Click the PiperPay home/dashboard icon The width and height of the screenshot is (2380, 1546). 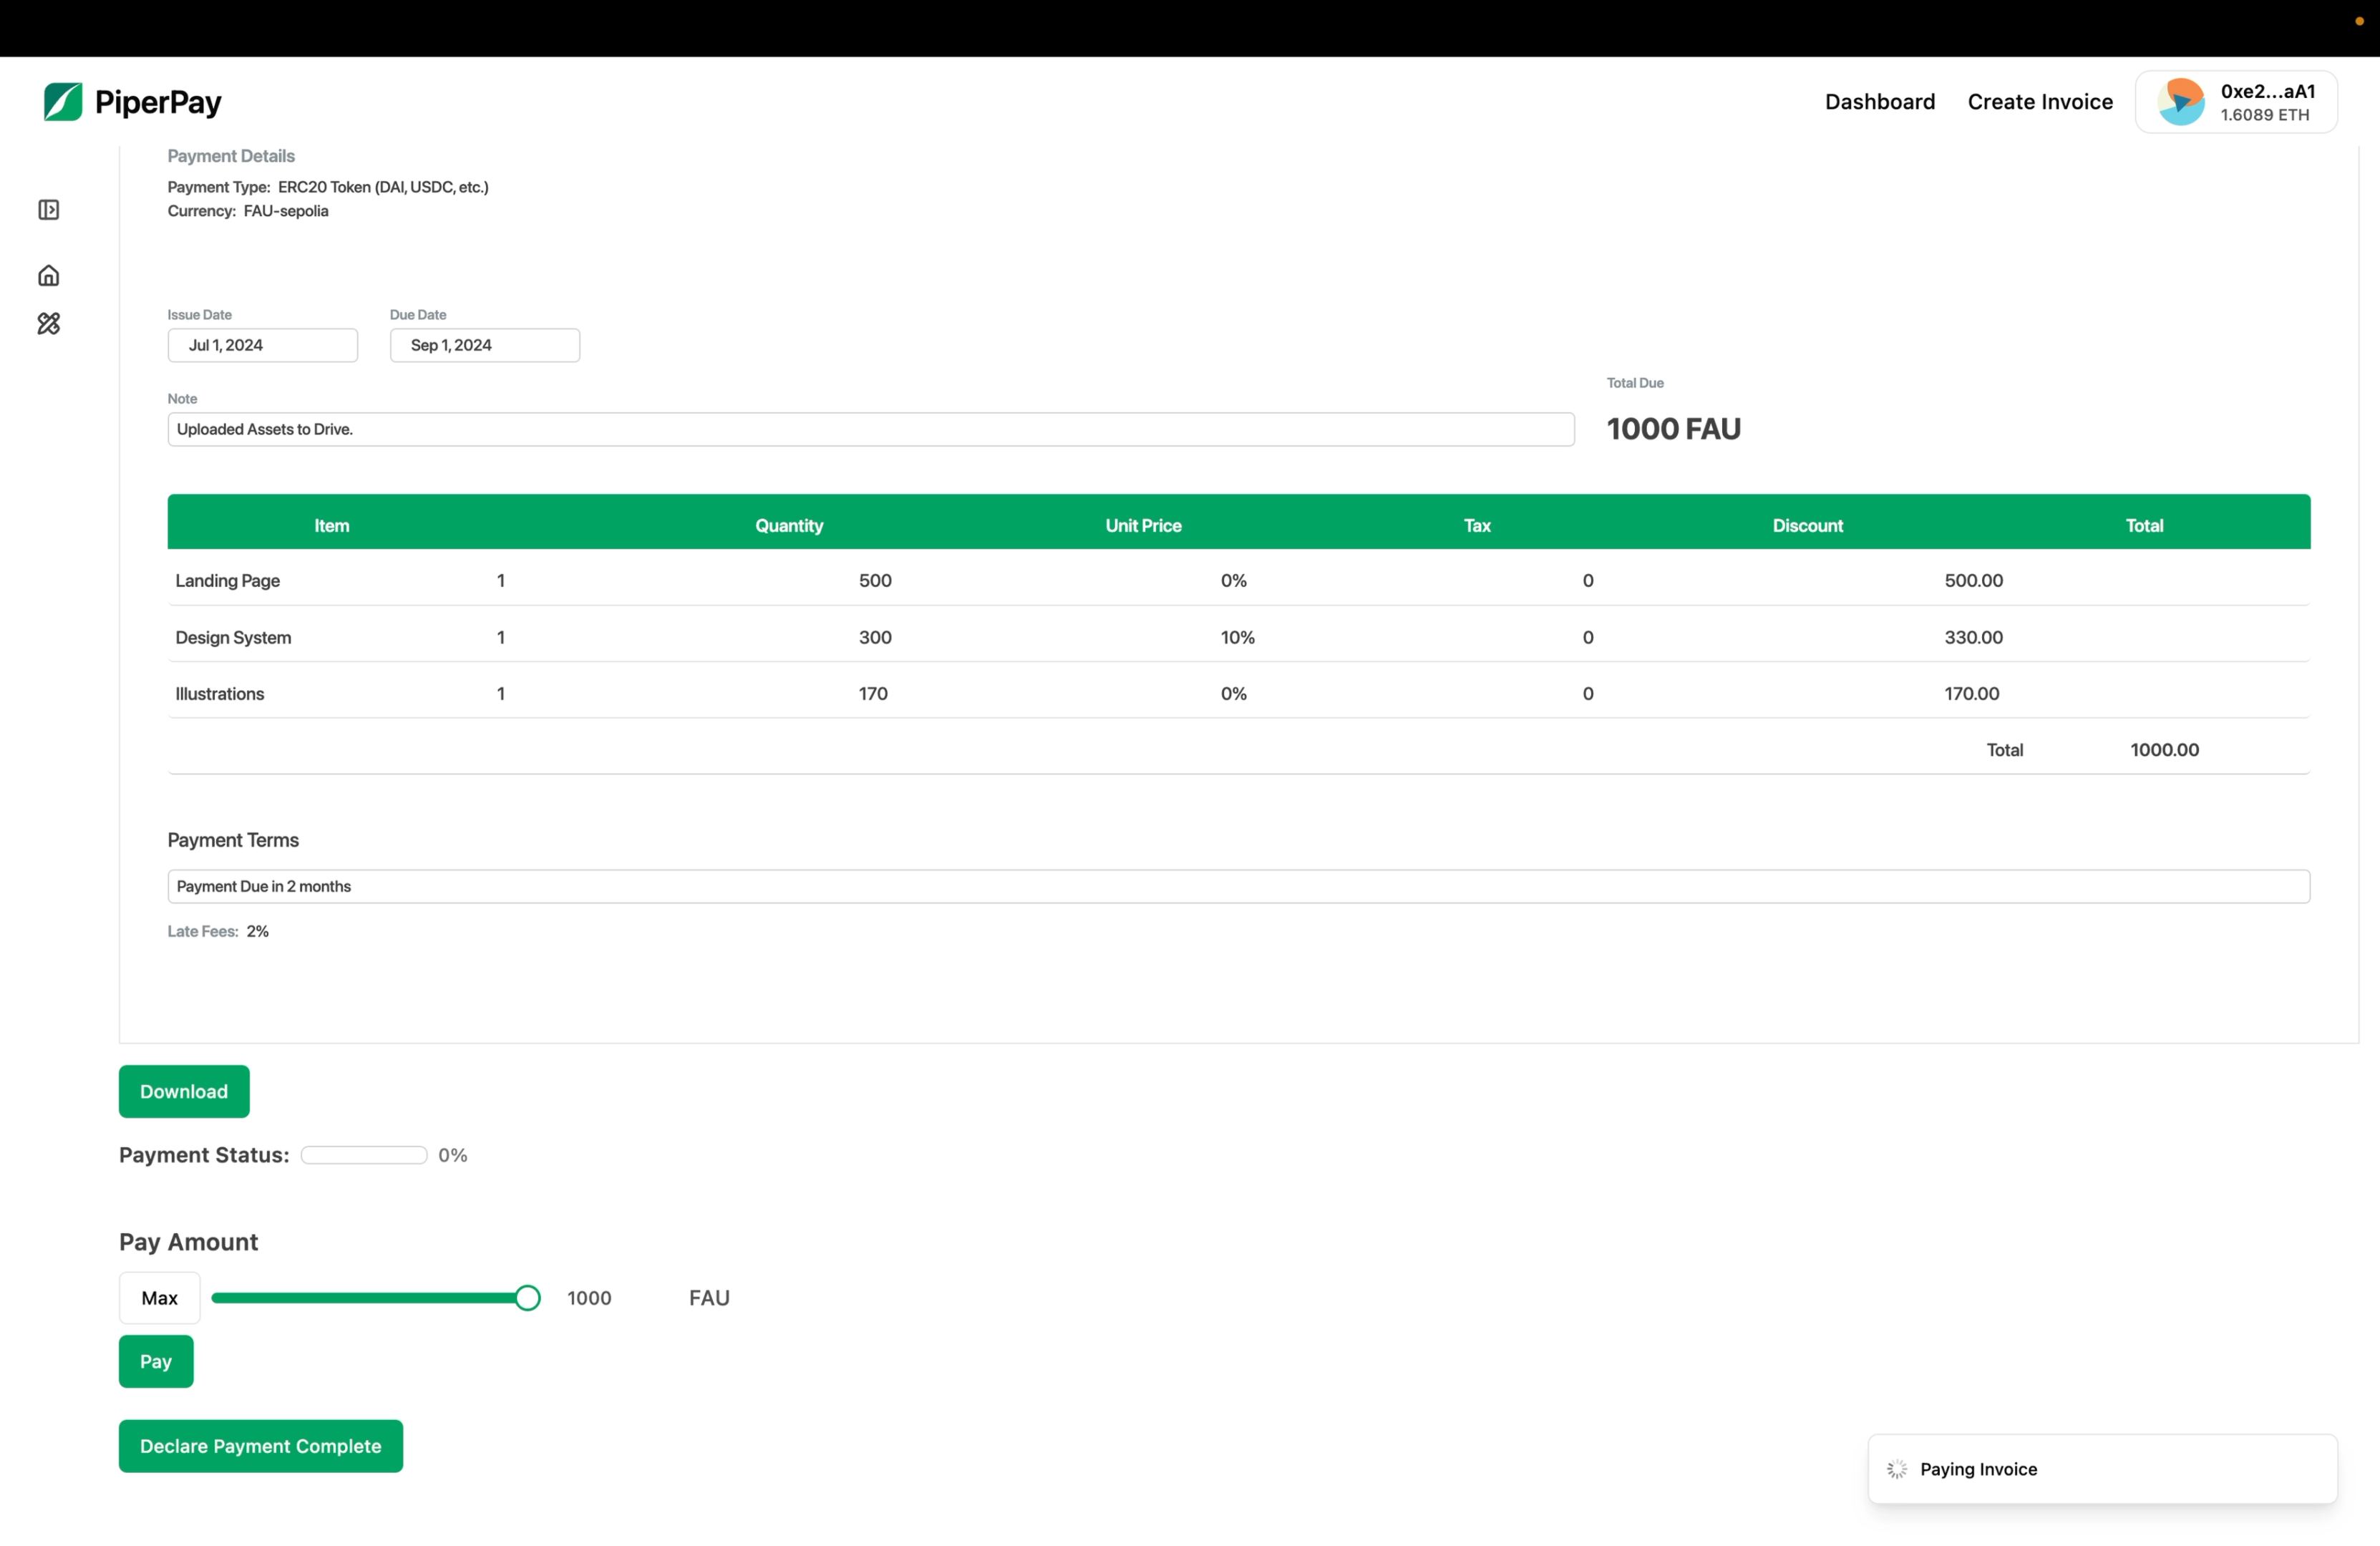[x=49, y=274]
